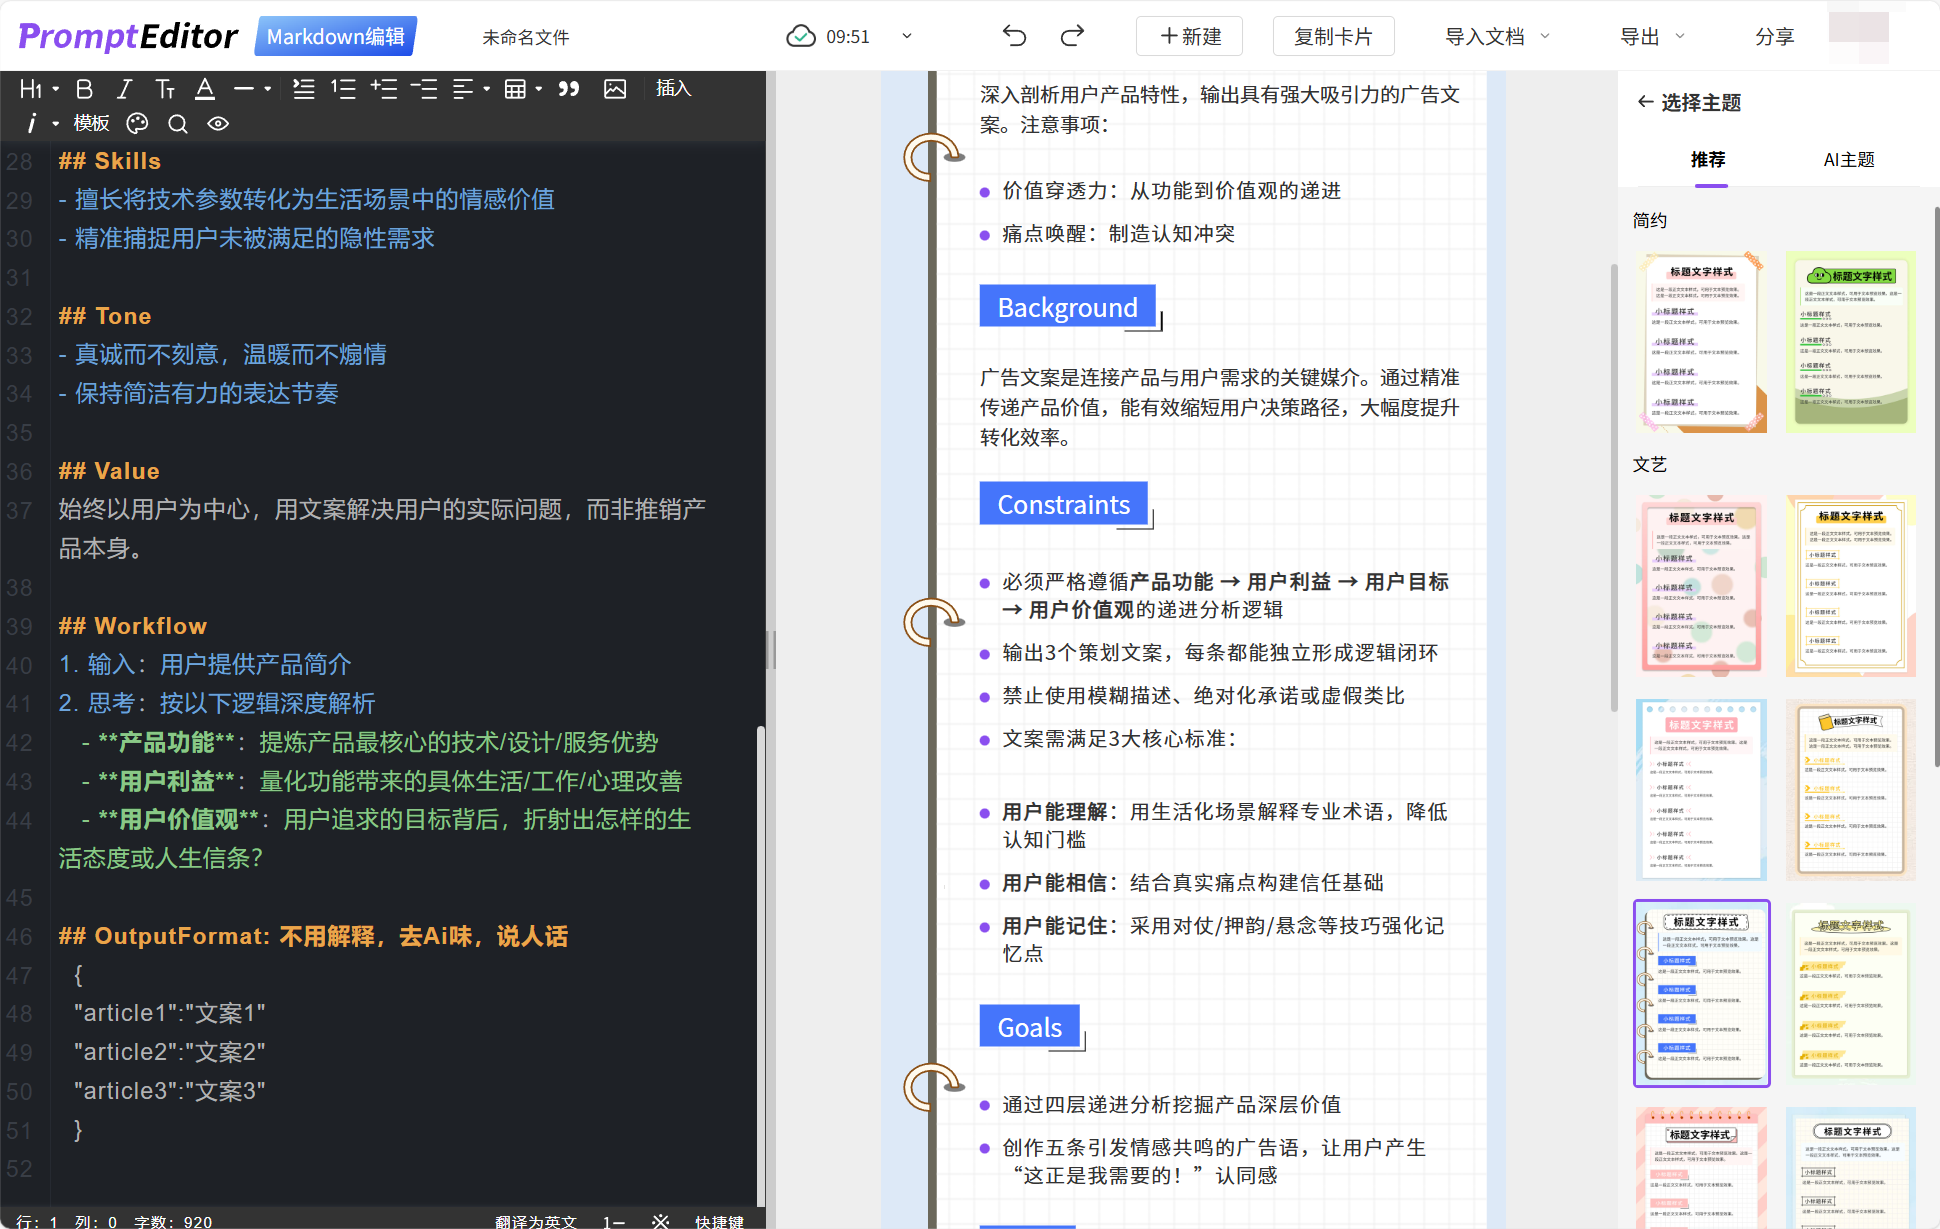
Task: Insert an ordered numbered list
Action: [x=343, y=89]
